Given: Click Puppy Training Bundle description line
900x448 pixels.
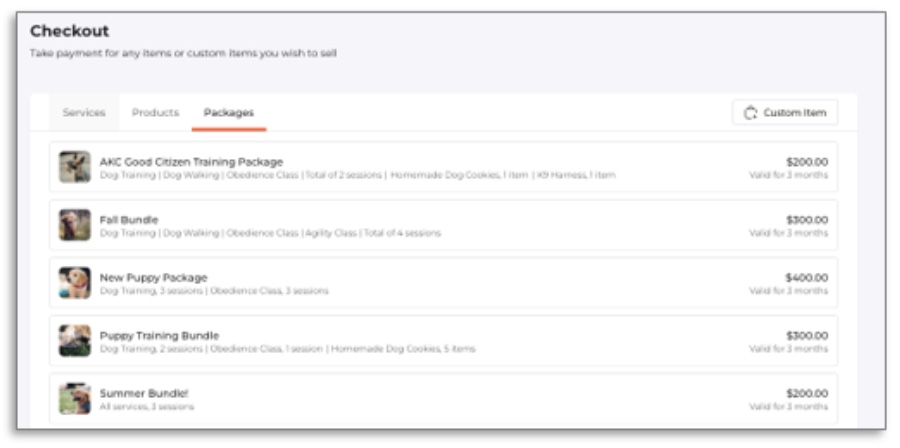Looking at the screenshot, I should 288,349.
